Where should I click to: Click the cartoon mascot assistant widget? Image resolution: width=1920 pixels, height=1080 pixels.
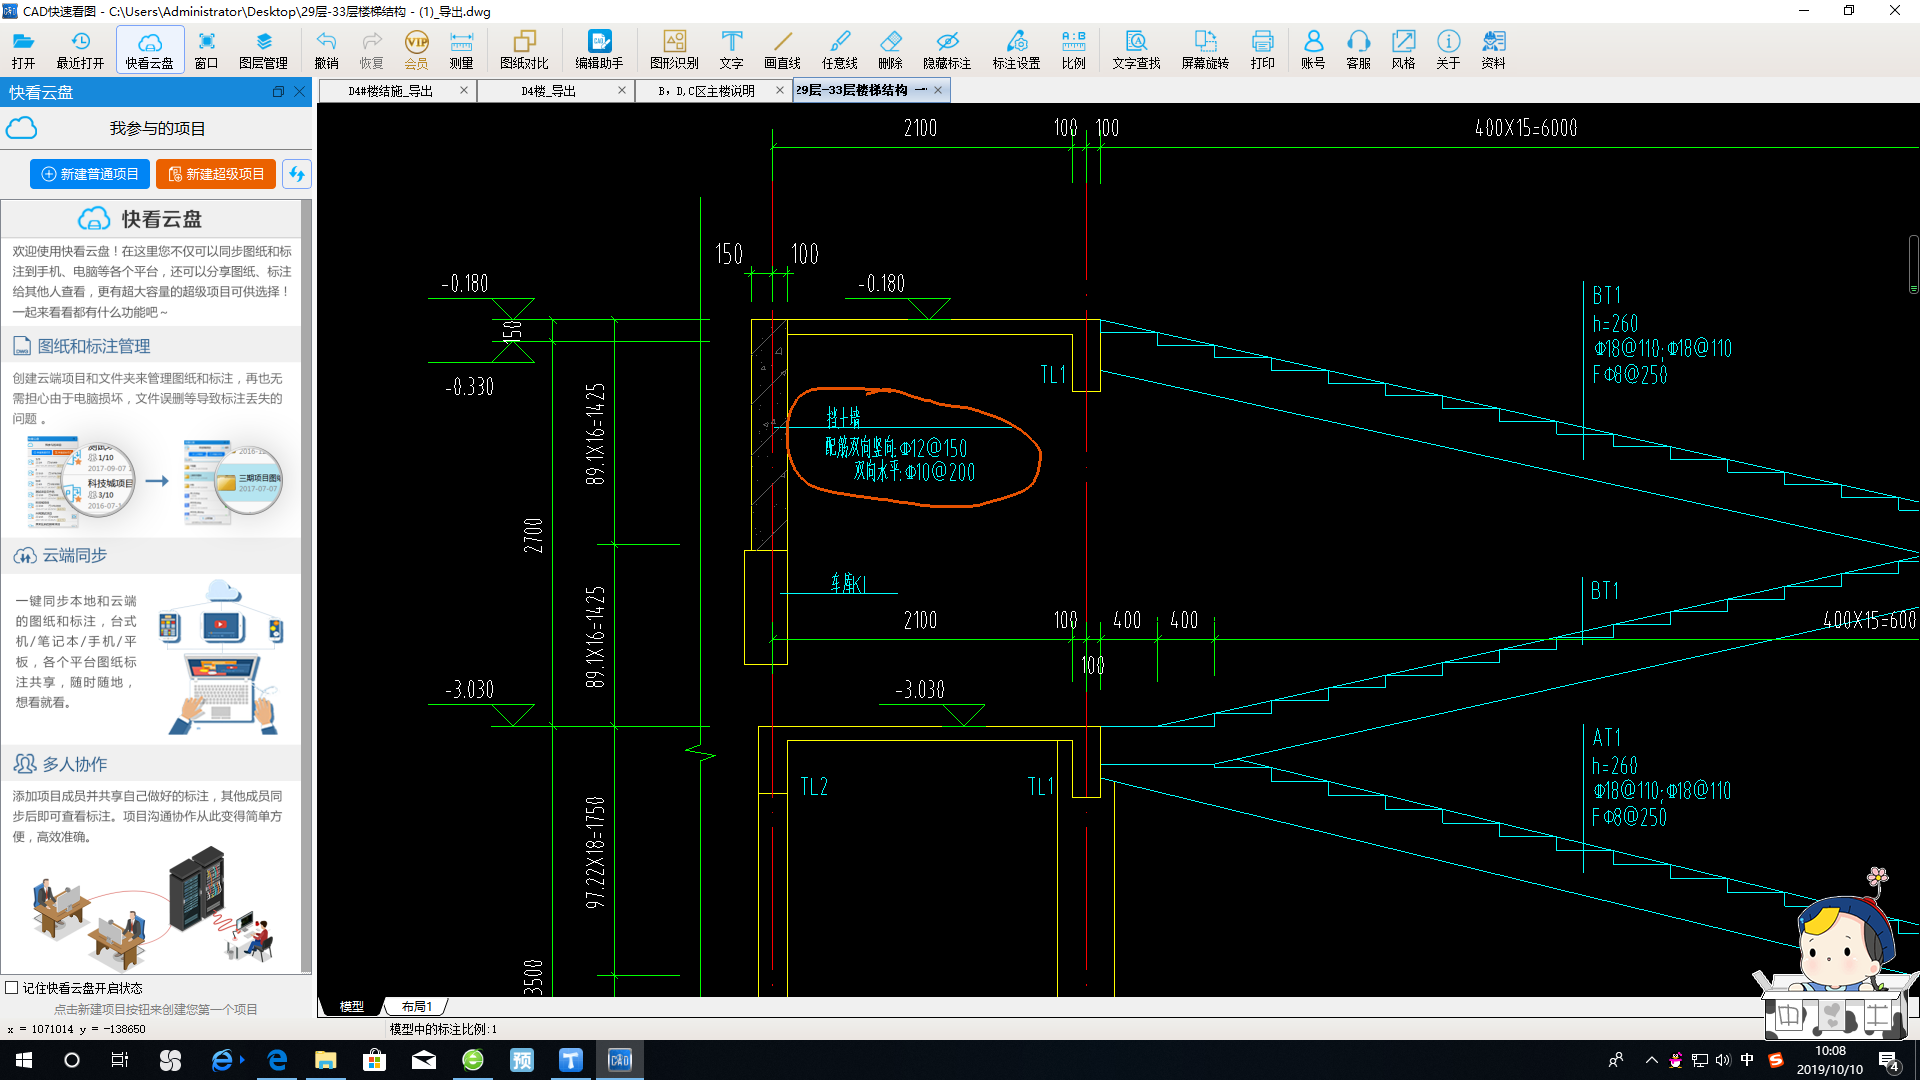pos(1836,955)
